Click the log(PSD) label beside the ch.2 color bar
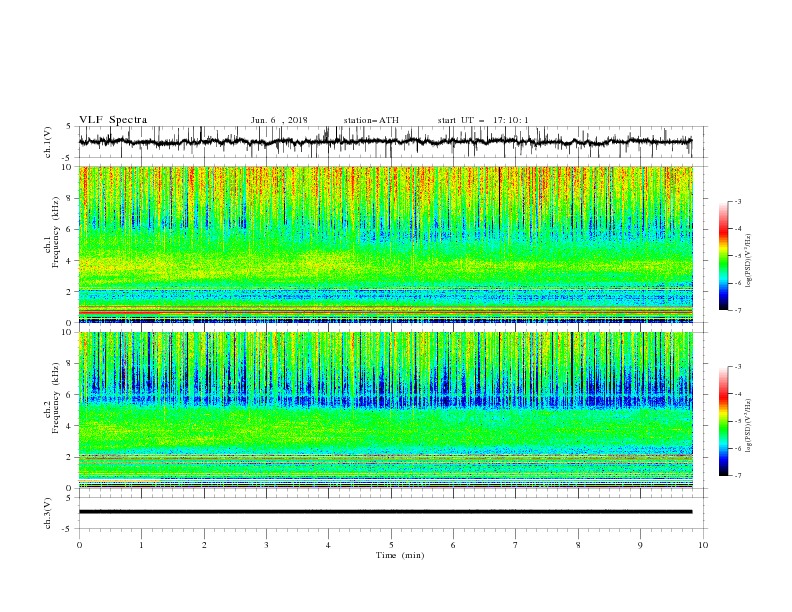 tap(748, 426)
